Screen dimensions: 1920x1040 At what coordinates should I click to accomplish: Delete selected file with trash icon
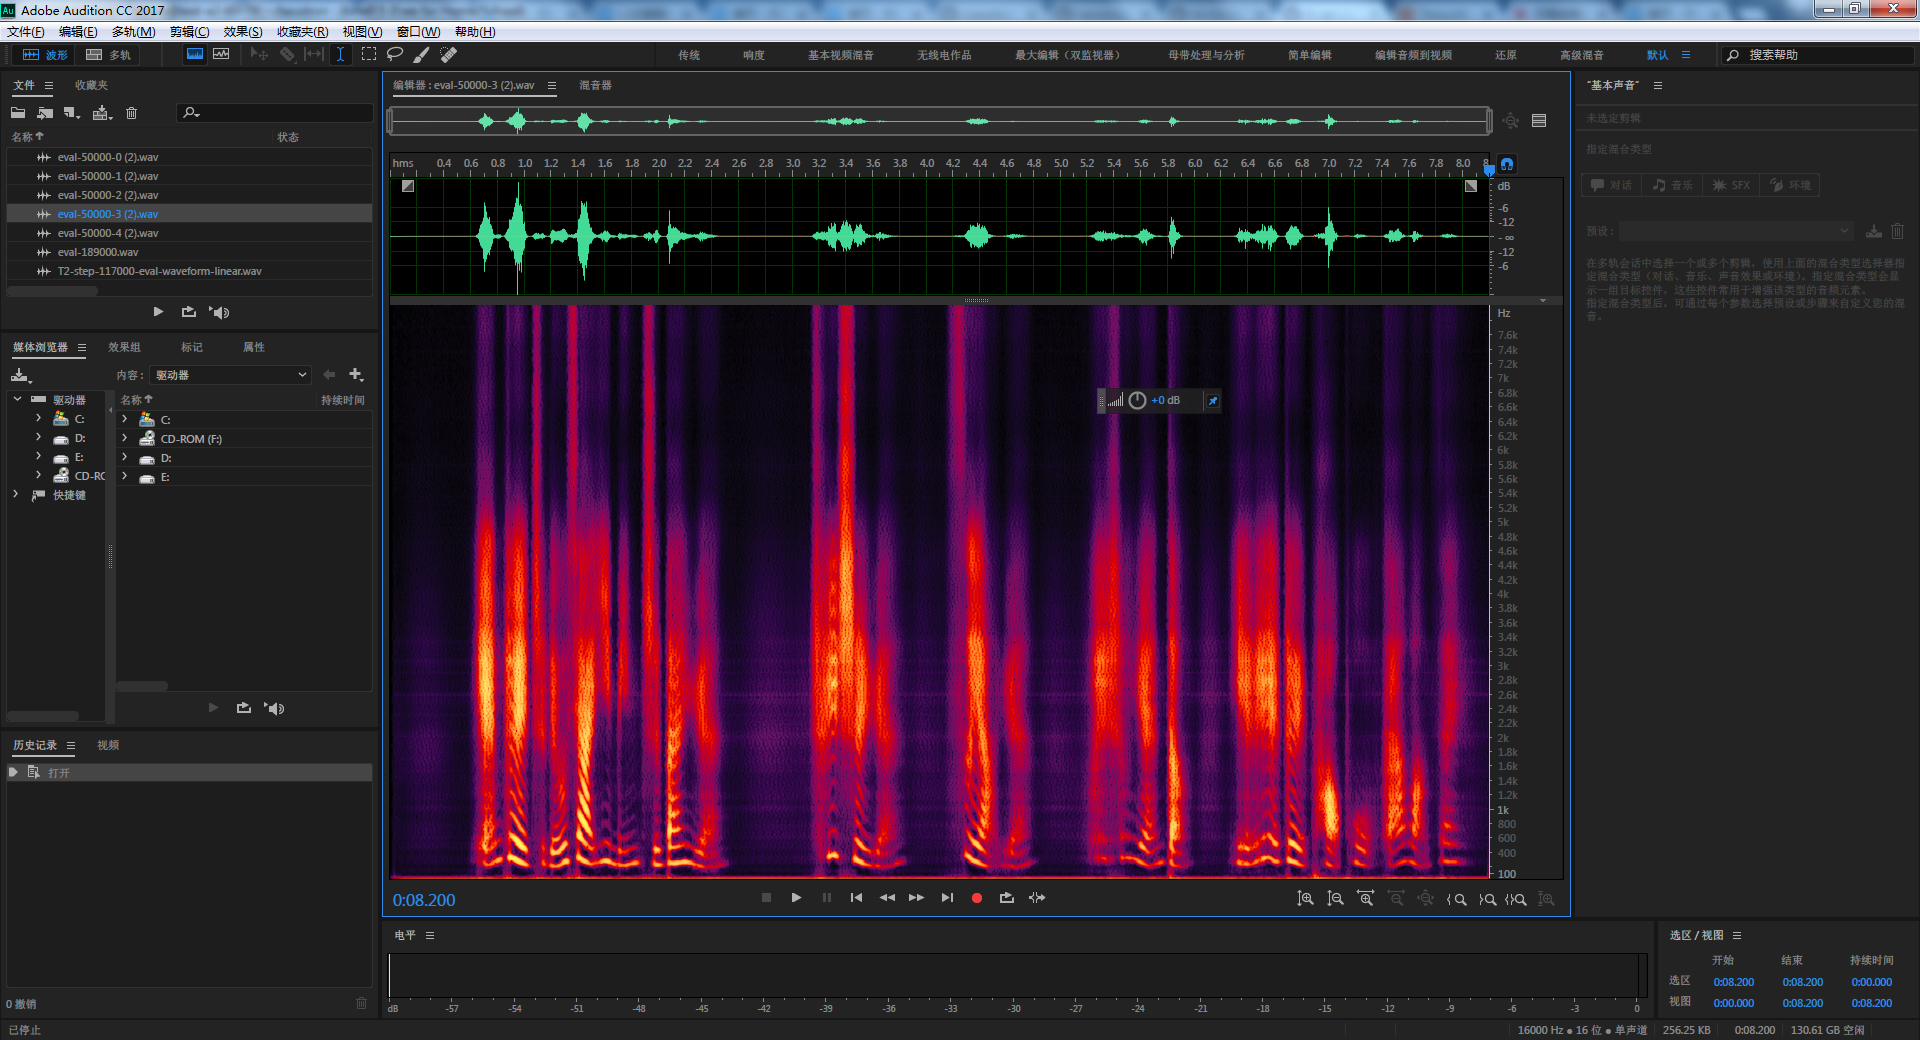click(131, 113)
